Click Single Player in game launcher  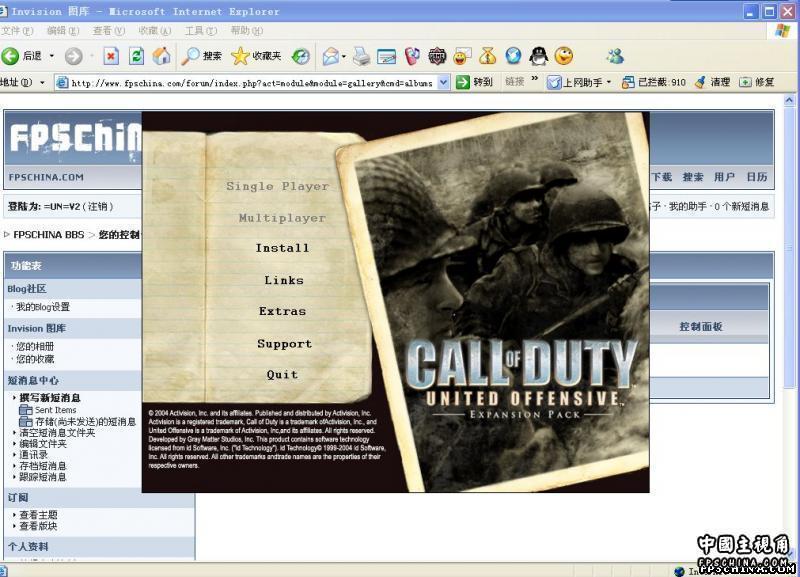coord(278,186)
